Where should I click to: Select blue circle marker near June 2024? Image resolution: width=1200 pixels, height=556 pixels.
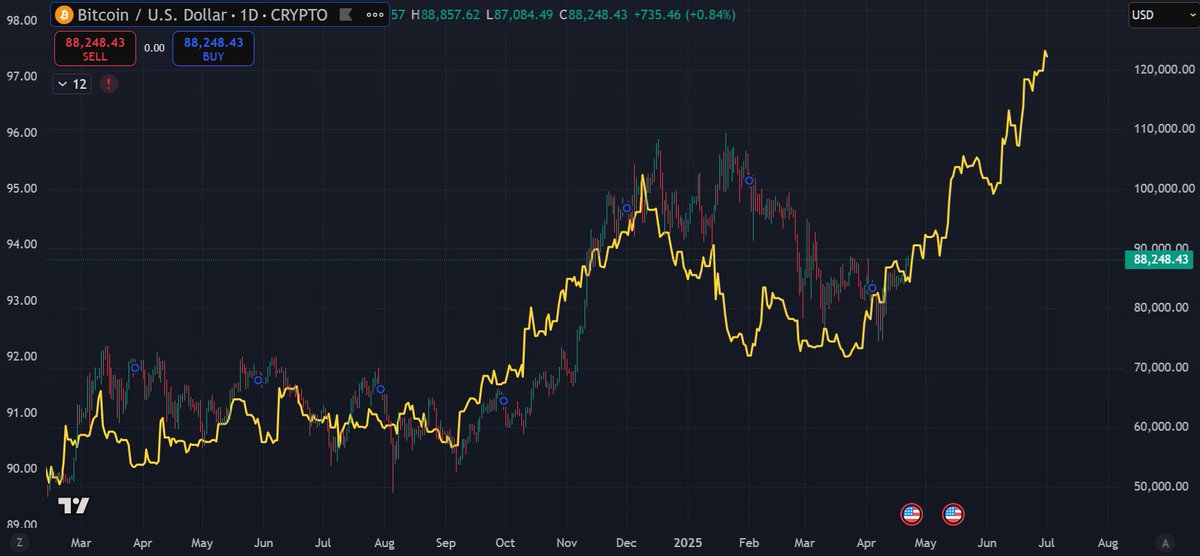tap(258, 380)
